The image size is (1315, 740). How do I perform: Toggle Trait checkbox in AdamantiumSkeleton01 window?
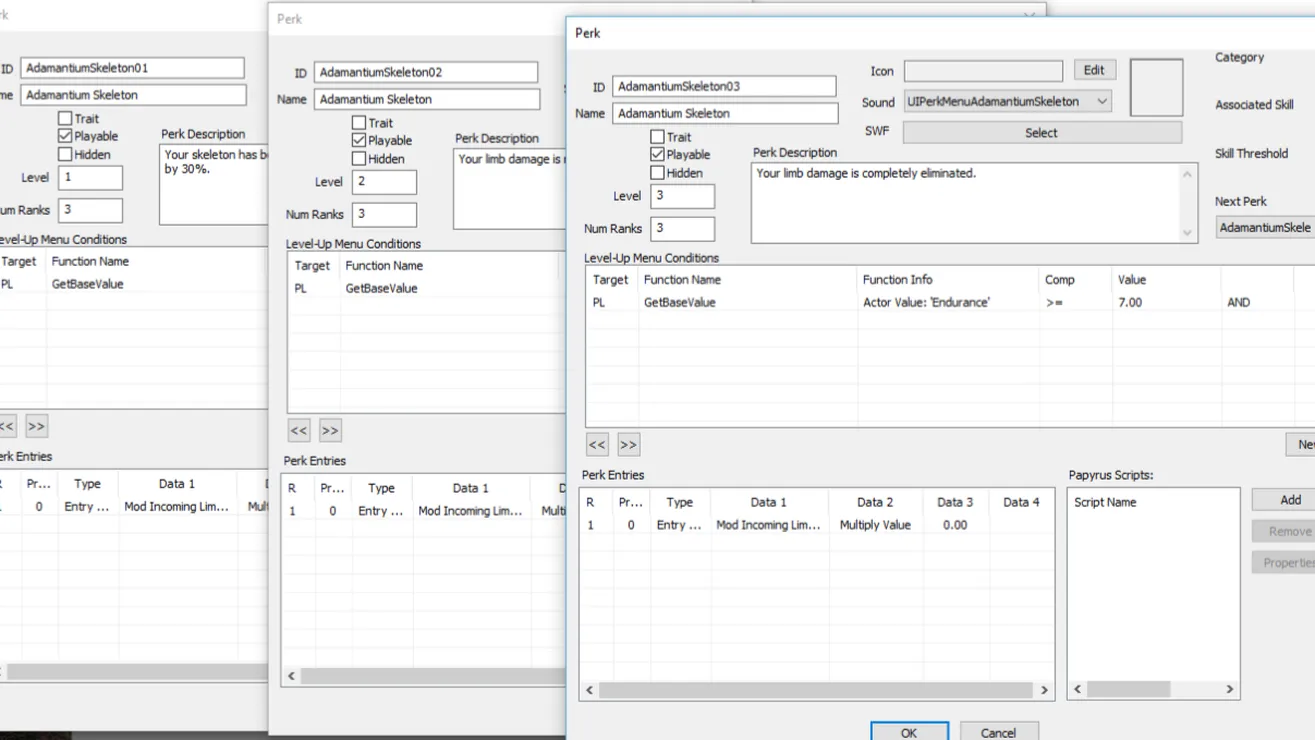pyautogui.click(x=64, y=119)
